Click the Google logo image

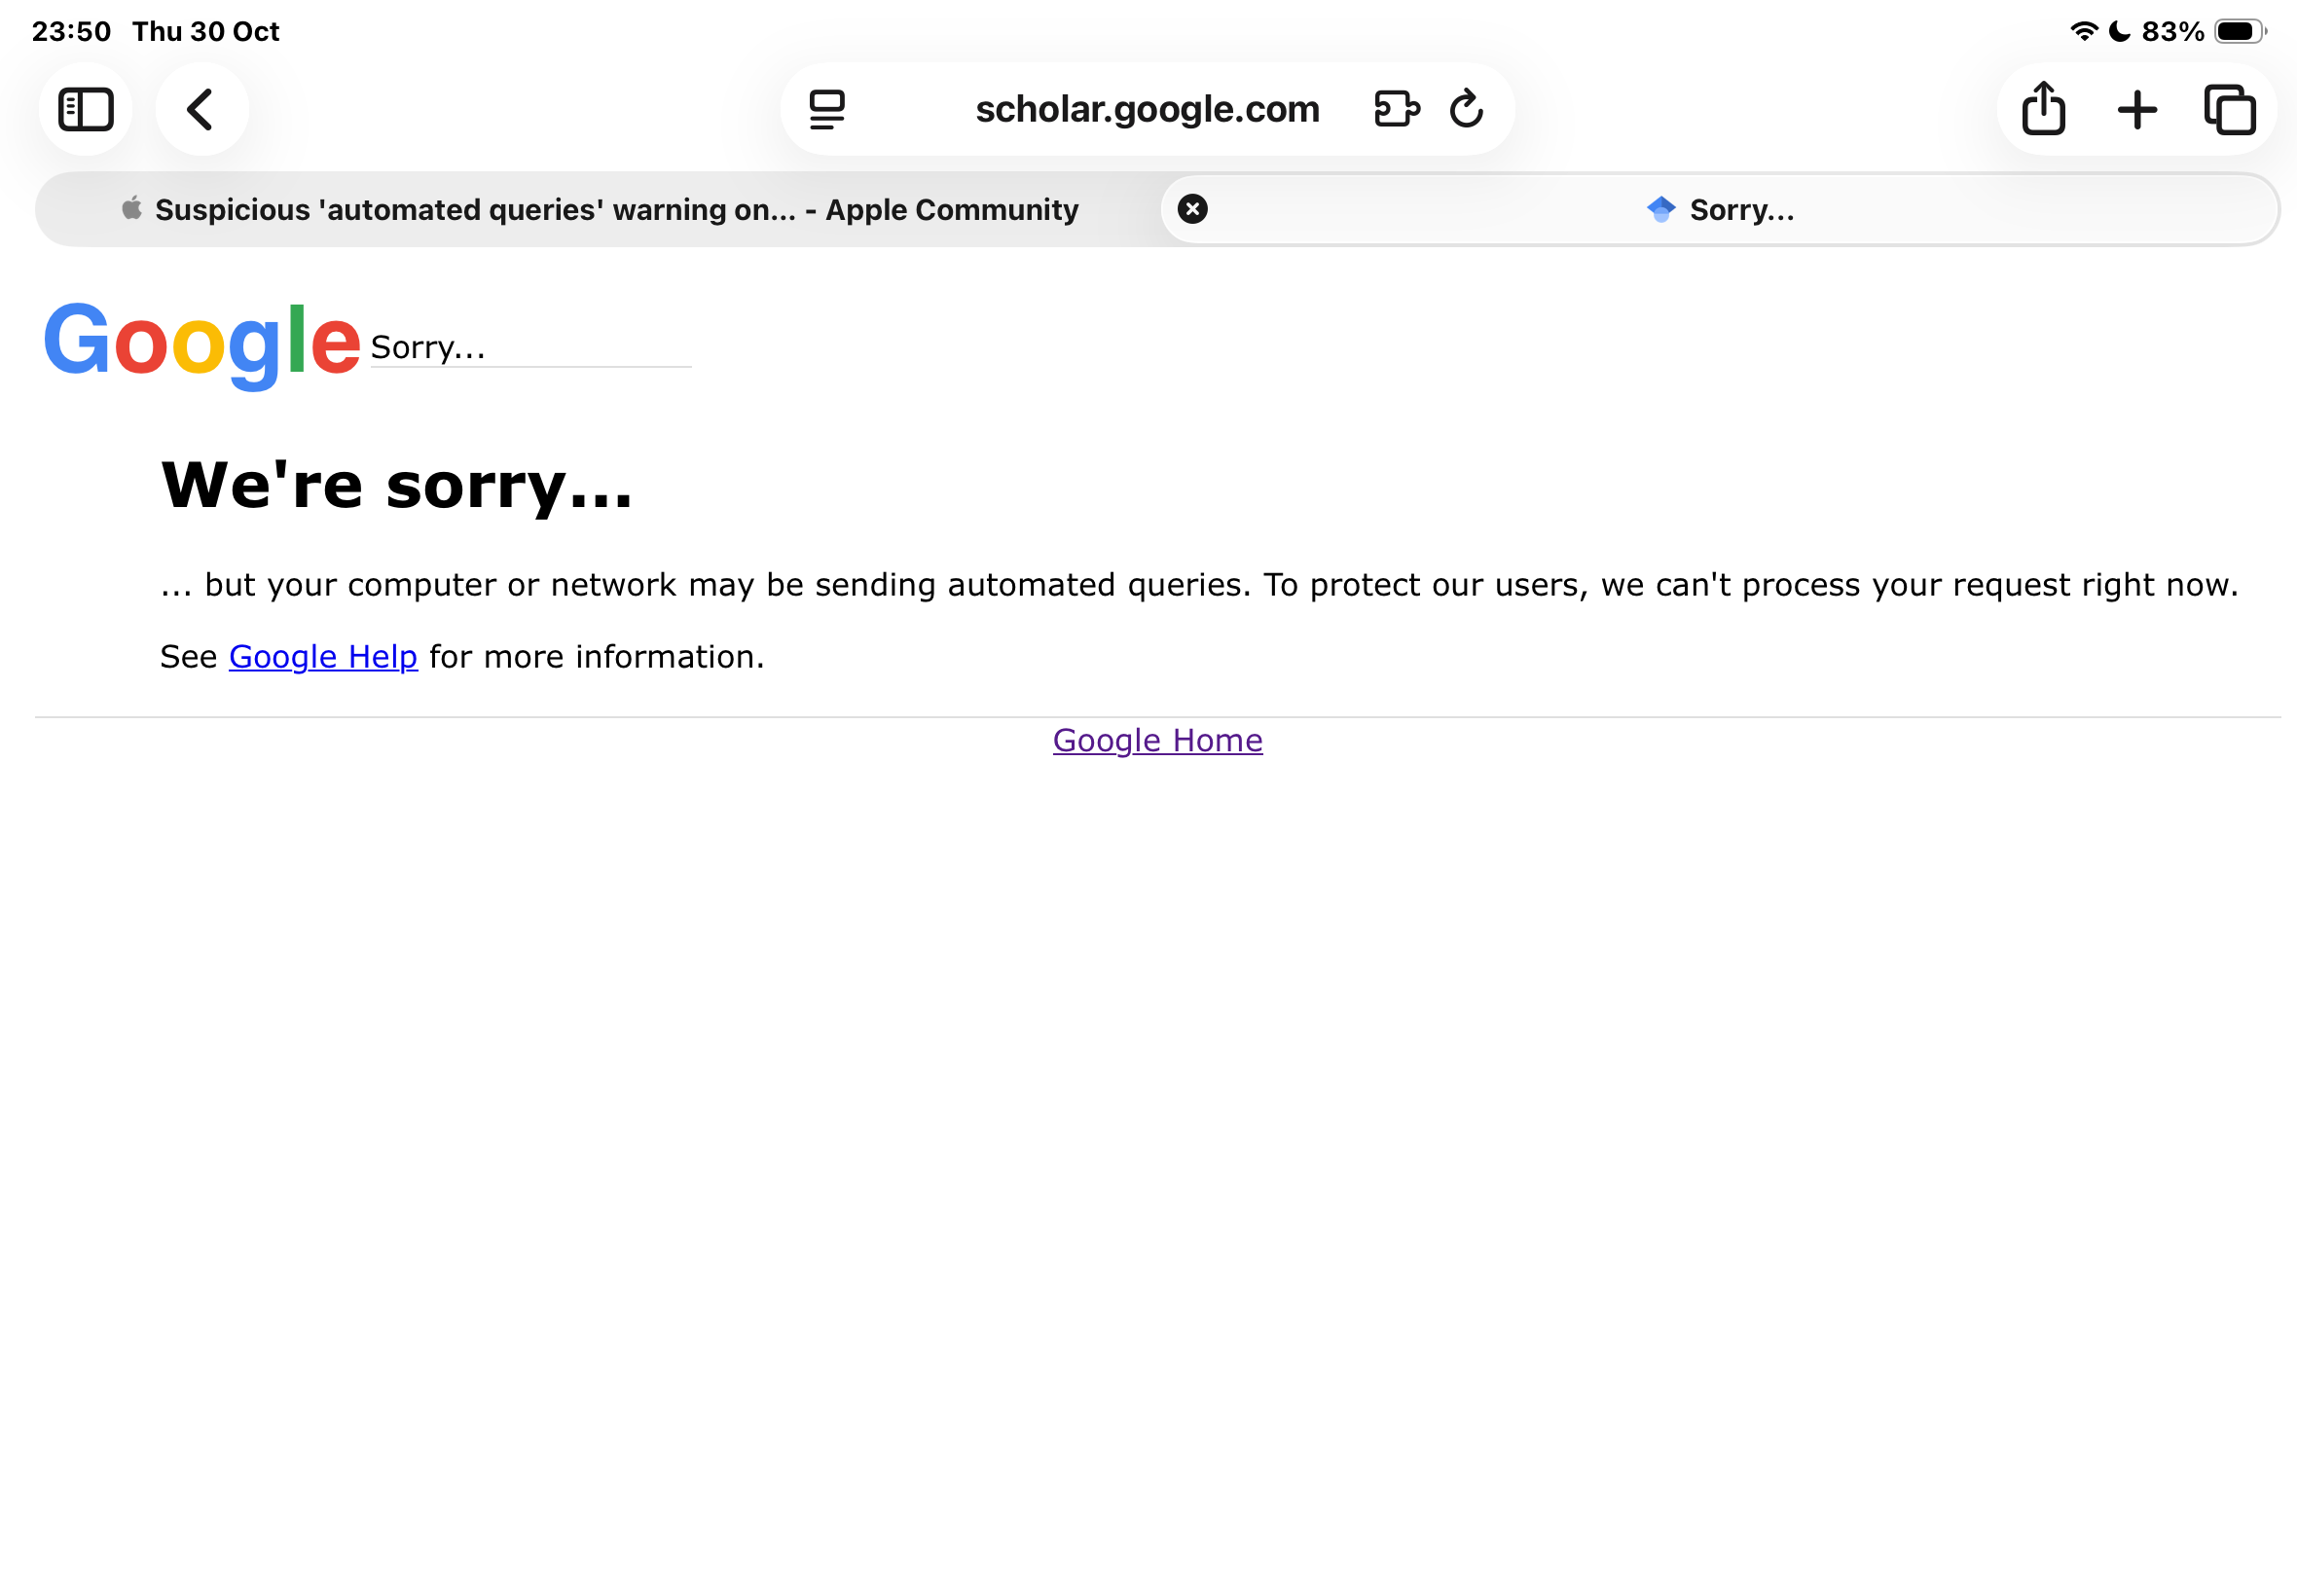[x=201, y=342]
